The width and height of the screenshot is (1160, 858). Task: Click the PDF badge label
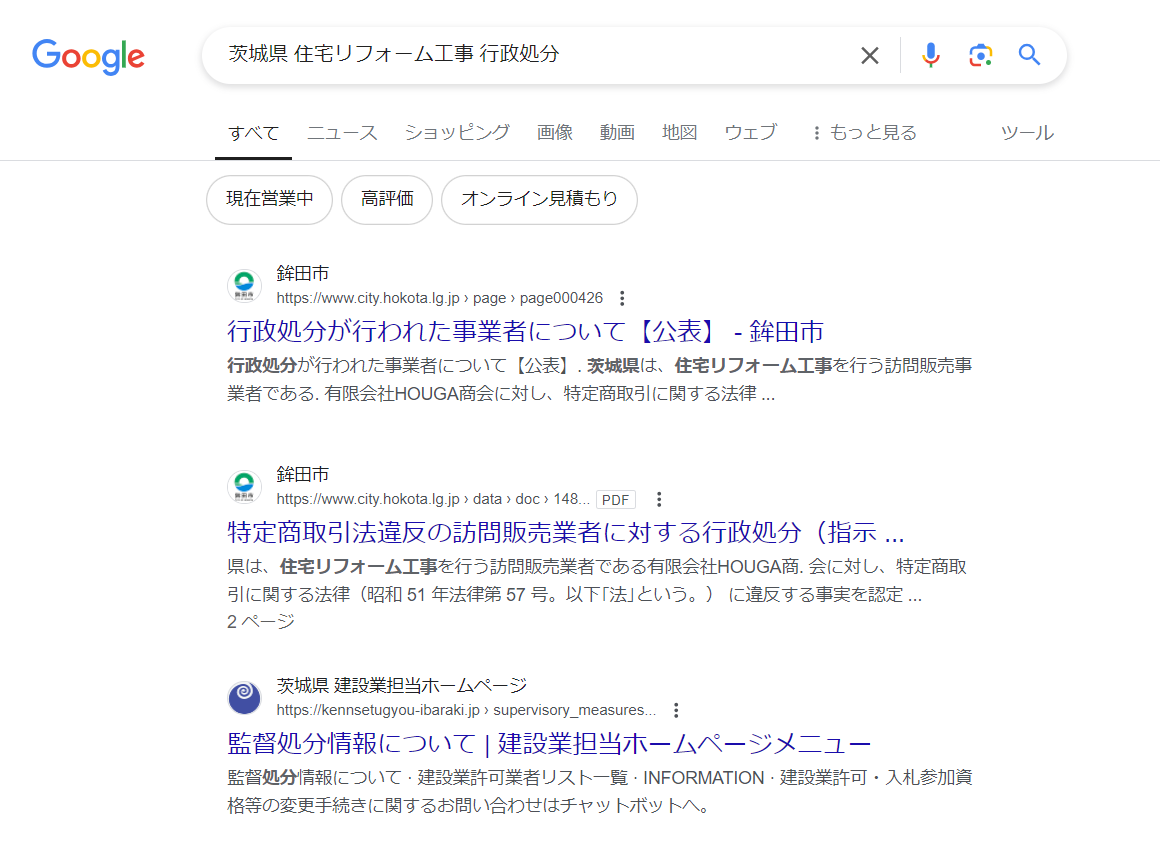pyautogui.click(x=616, y=500)
